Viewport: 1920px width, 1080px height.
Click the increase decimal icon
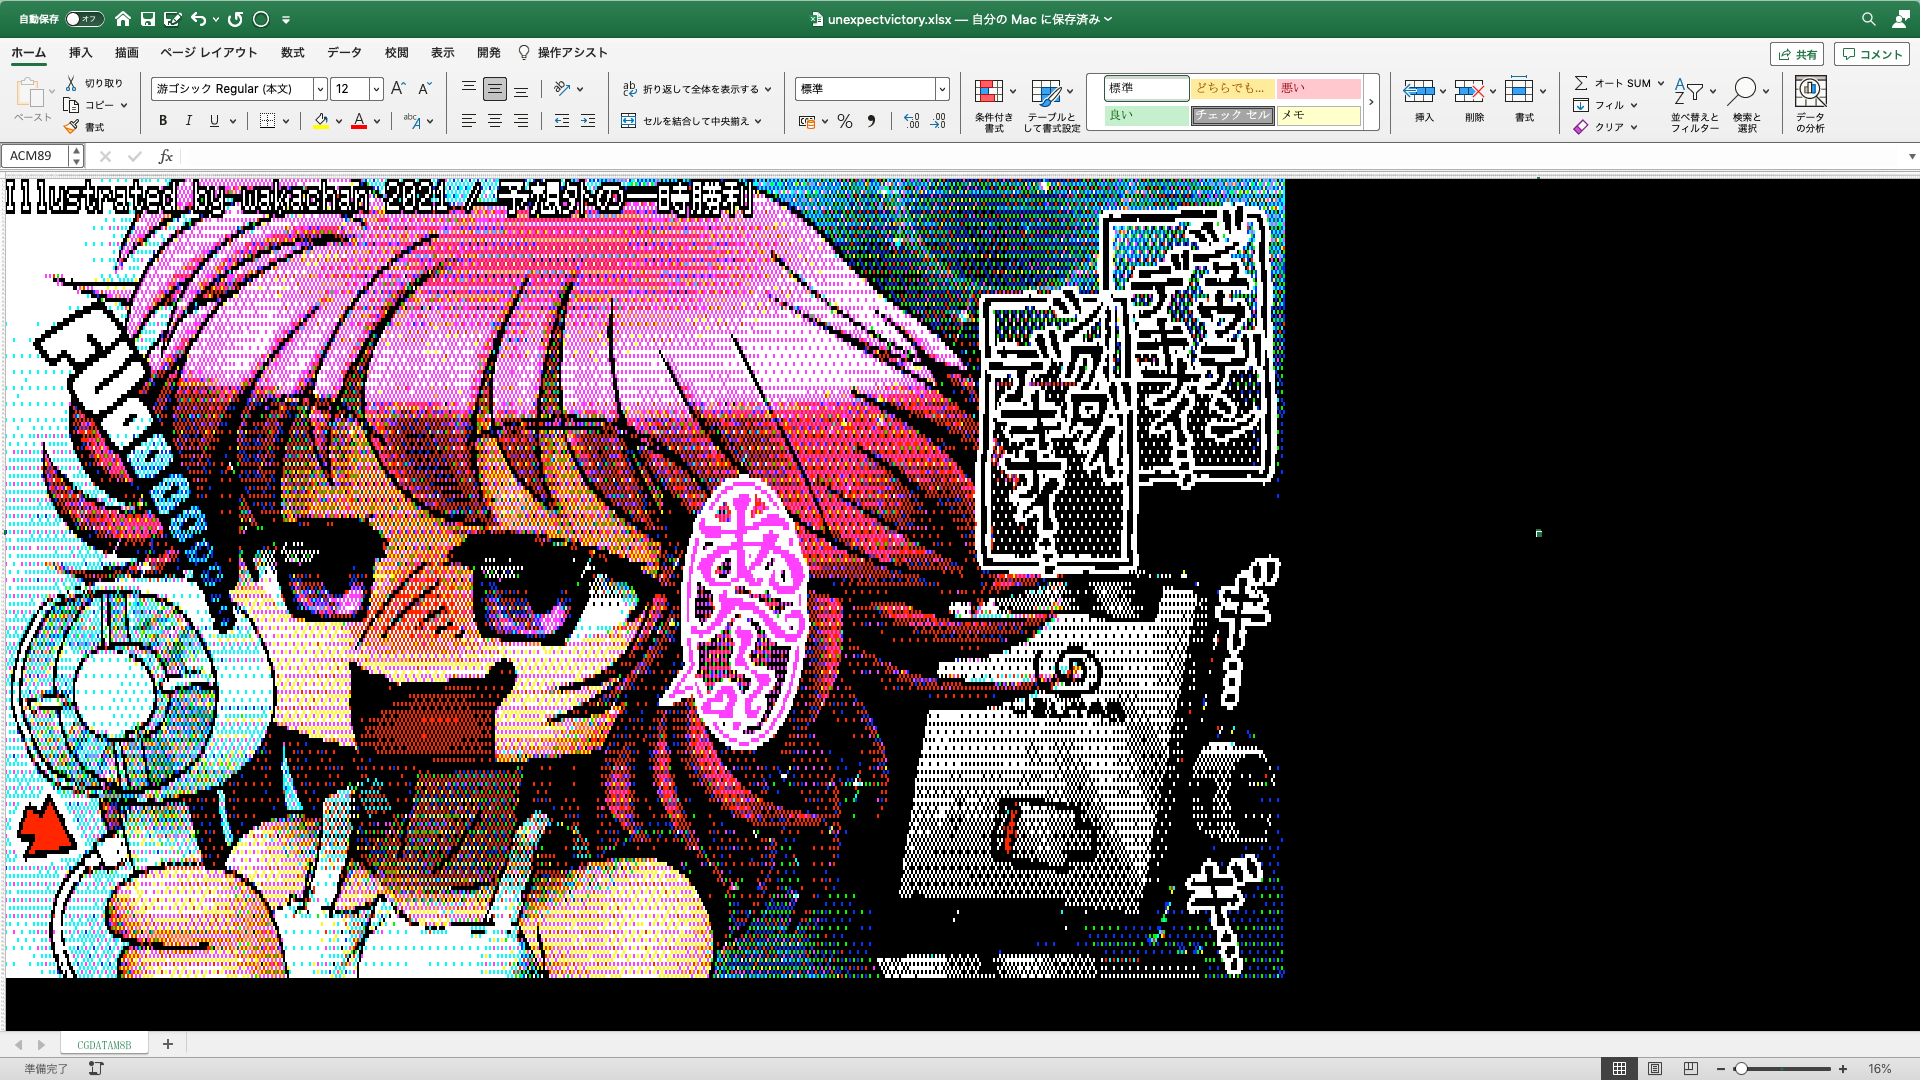(911, 121)
